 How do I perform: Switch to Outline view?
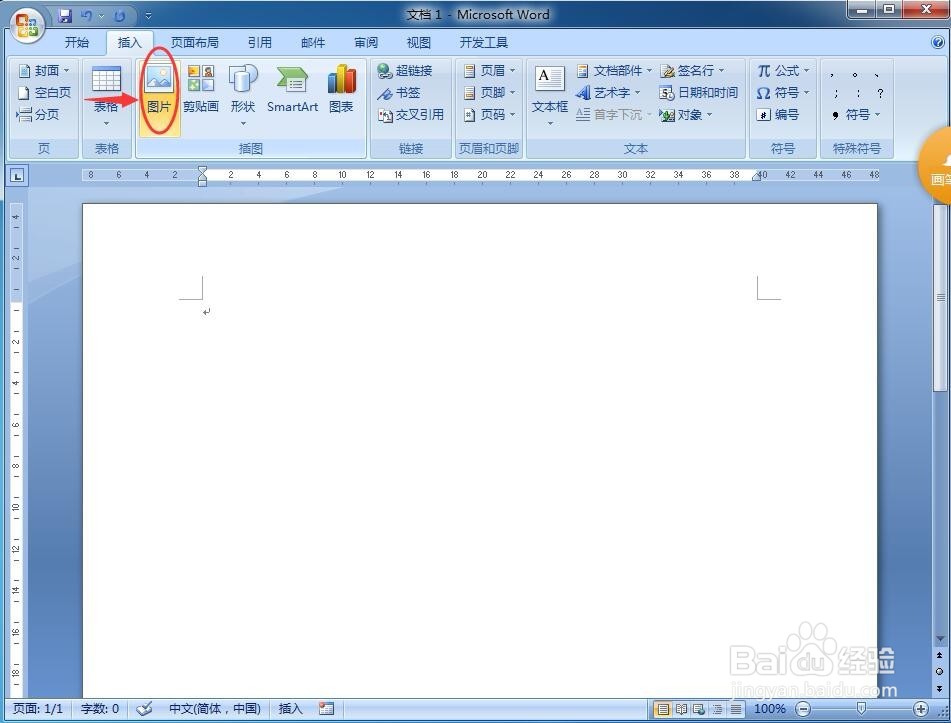click(717, 708)
